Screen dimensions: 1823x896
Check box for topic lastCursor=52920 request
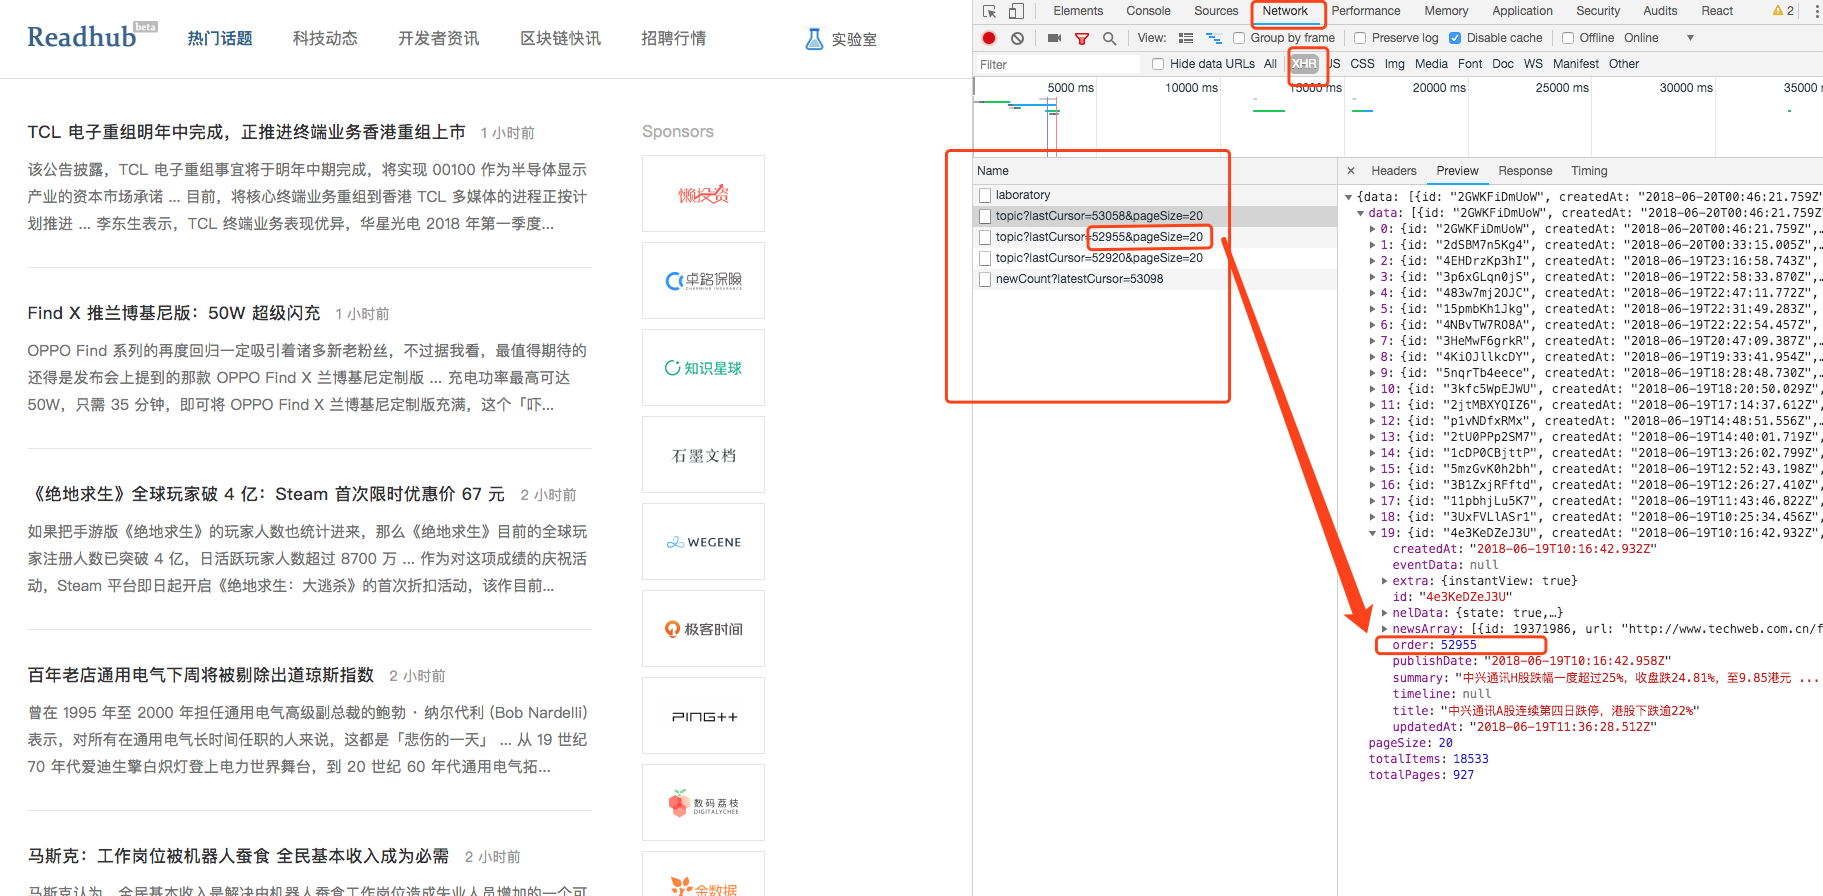point(985,258)
